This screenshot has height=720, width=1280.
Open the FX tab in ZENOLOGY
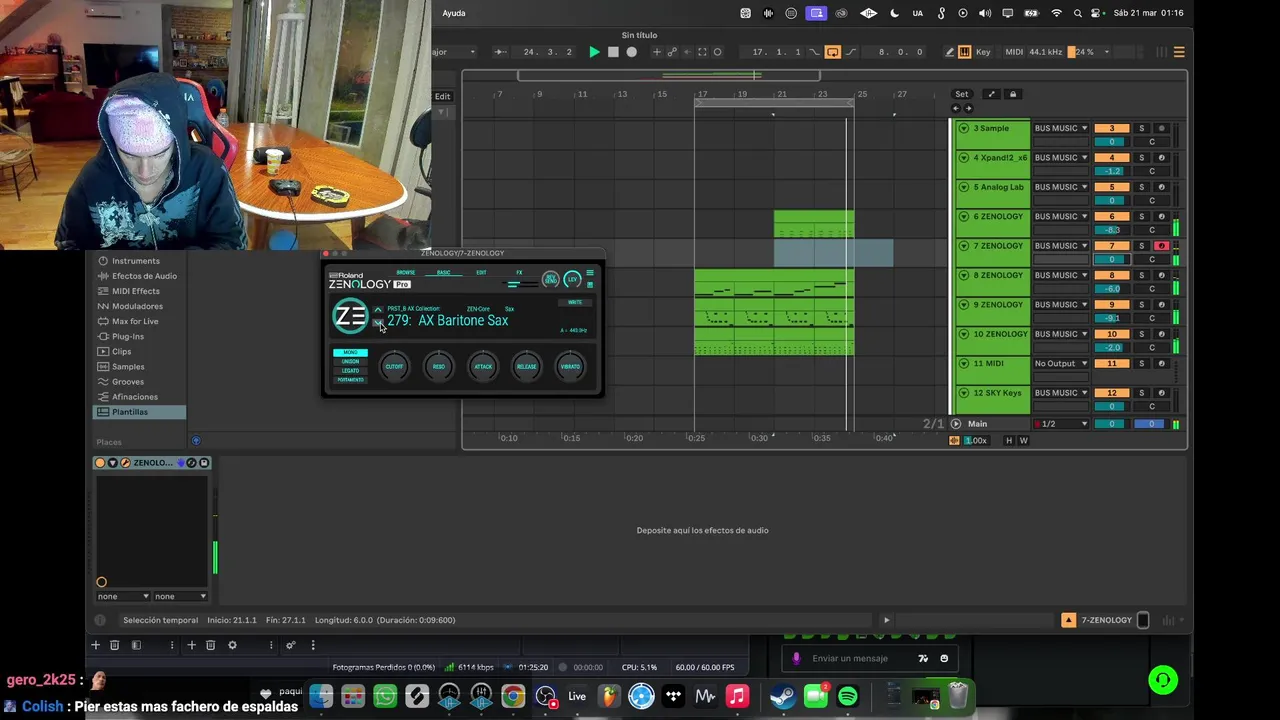519,272
